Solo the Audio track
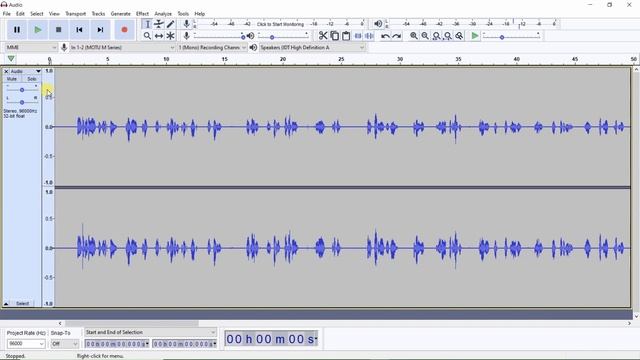 pos(31,79)
